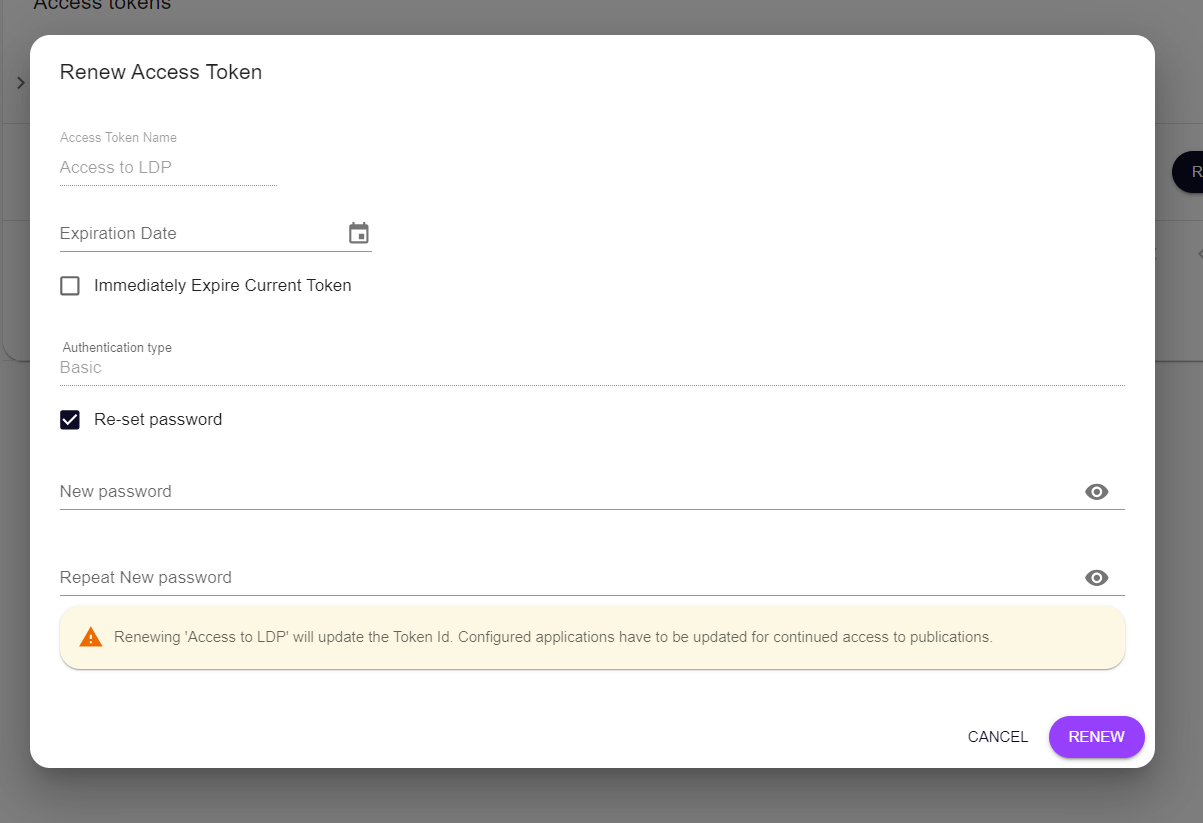Uncheck the Re-set password checkbox
The width and height of the screenshot is (1203, 823).
(70, 420)
